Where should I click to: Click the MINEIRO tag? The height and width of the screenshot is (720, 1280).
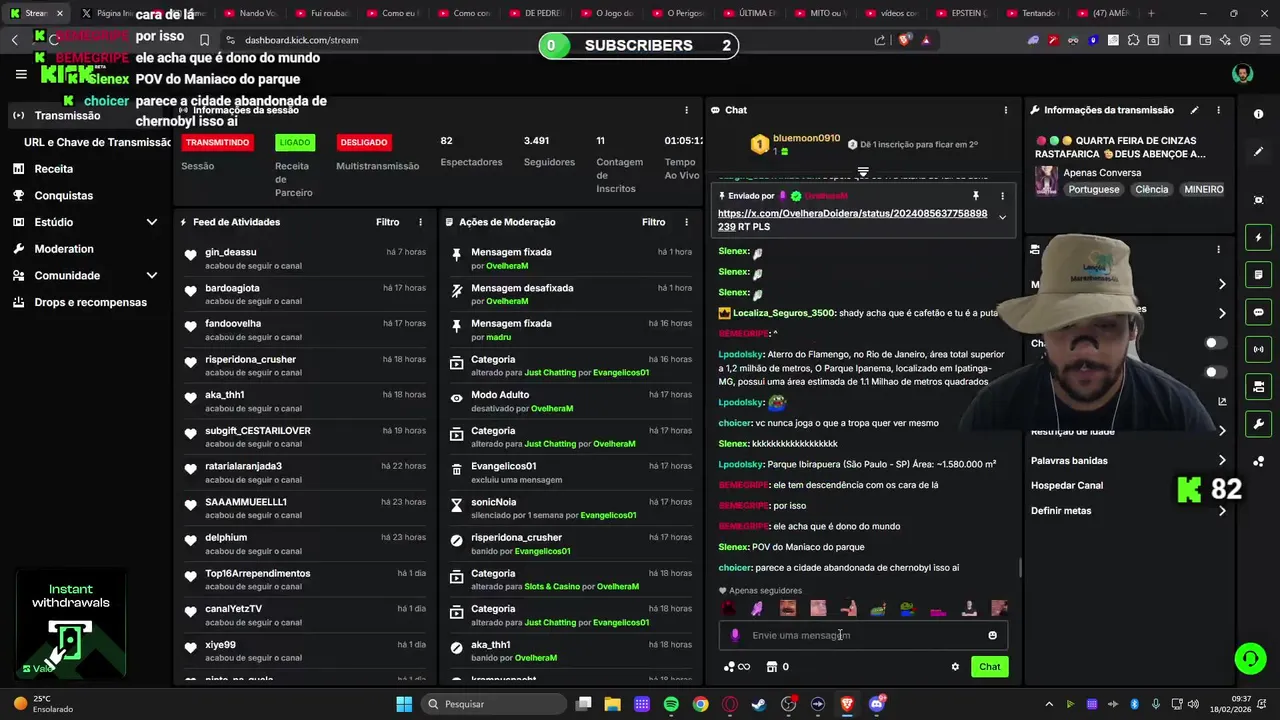(1203, 189)
